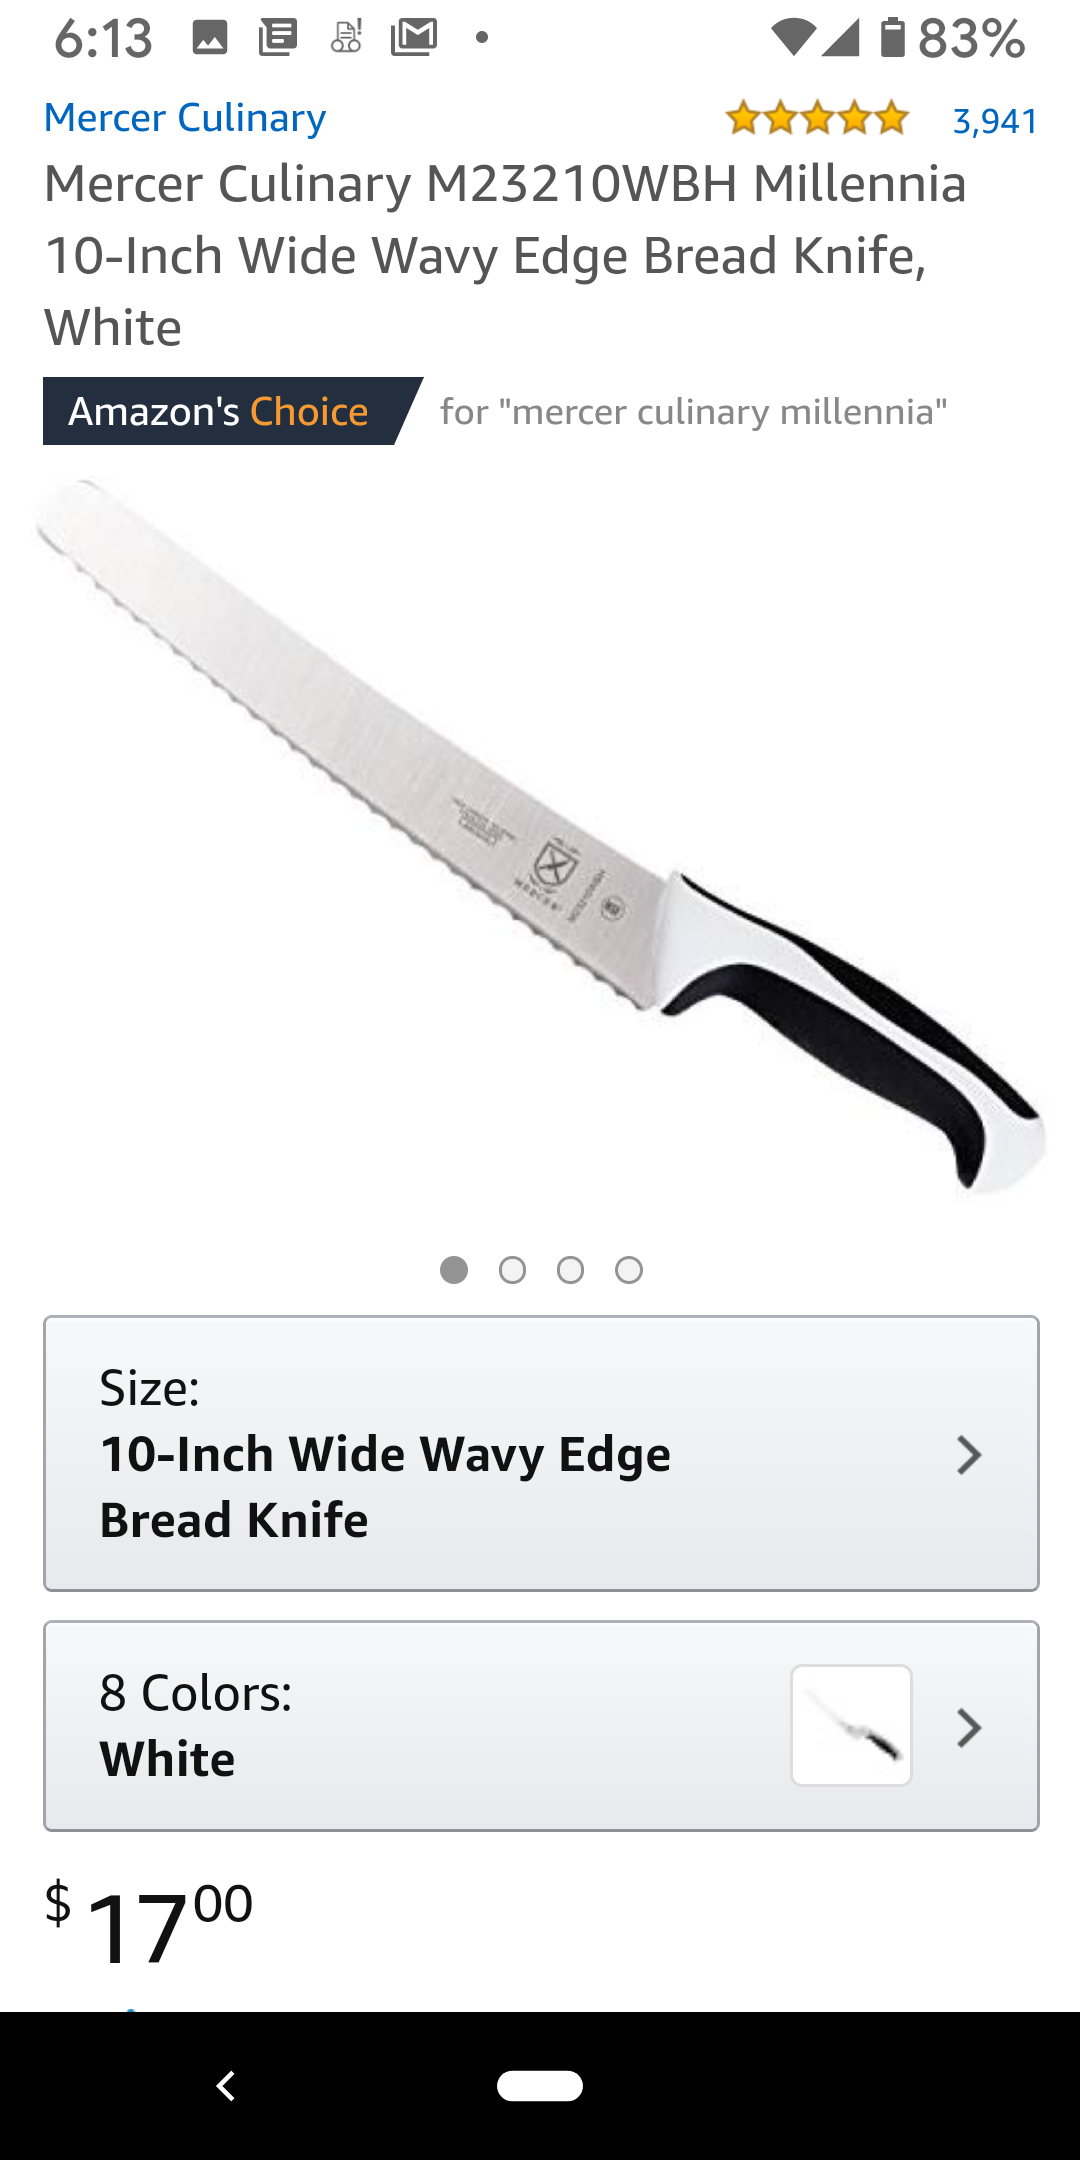Tap the Gmail notification icon in status bar
The height and width of the screenshot is (2160, 1080).
[x=414, y=38]
